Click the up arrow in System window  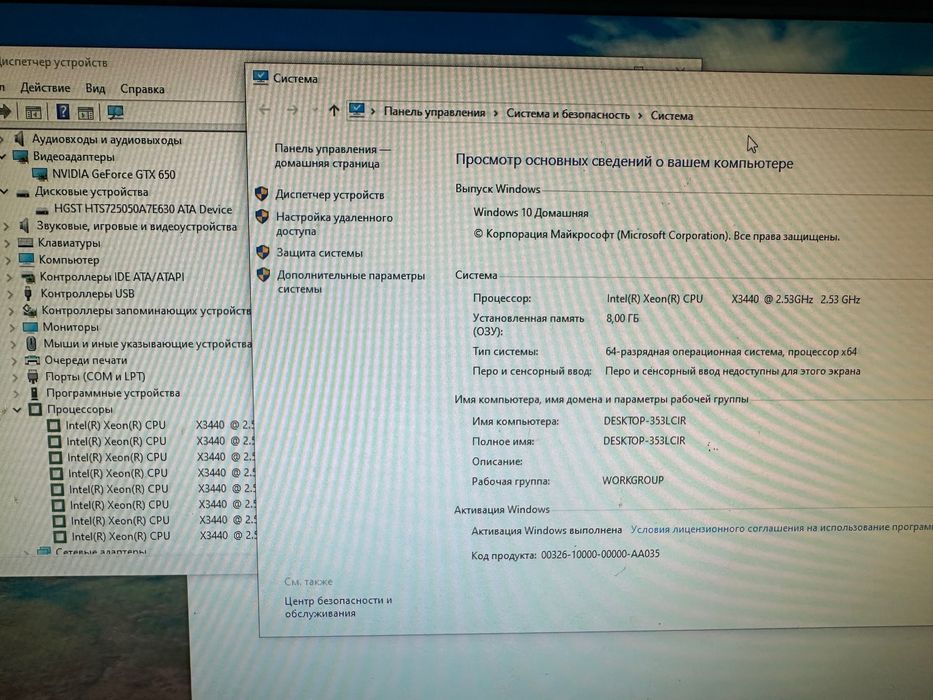334,111
